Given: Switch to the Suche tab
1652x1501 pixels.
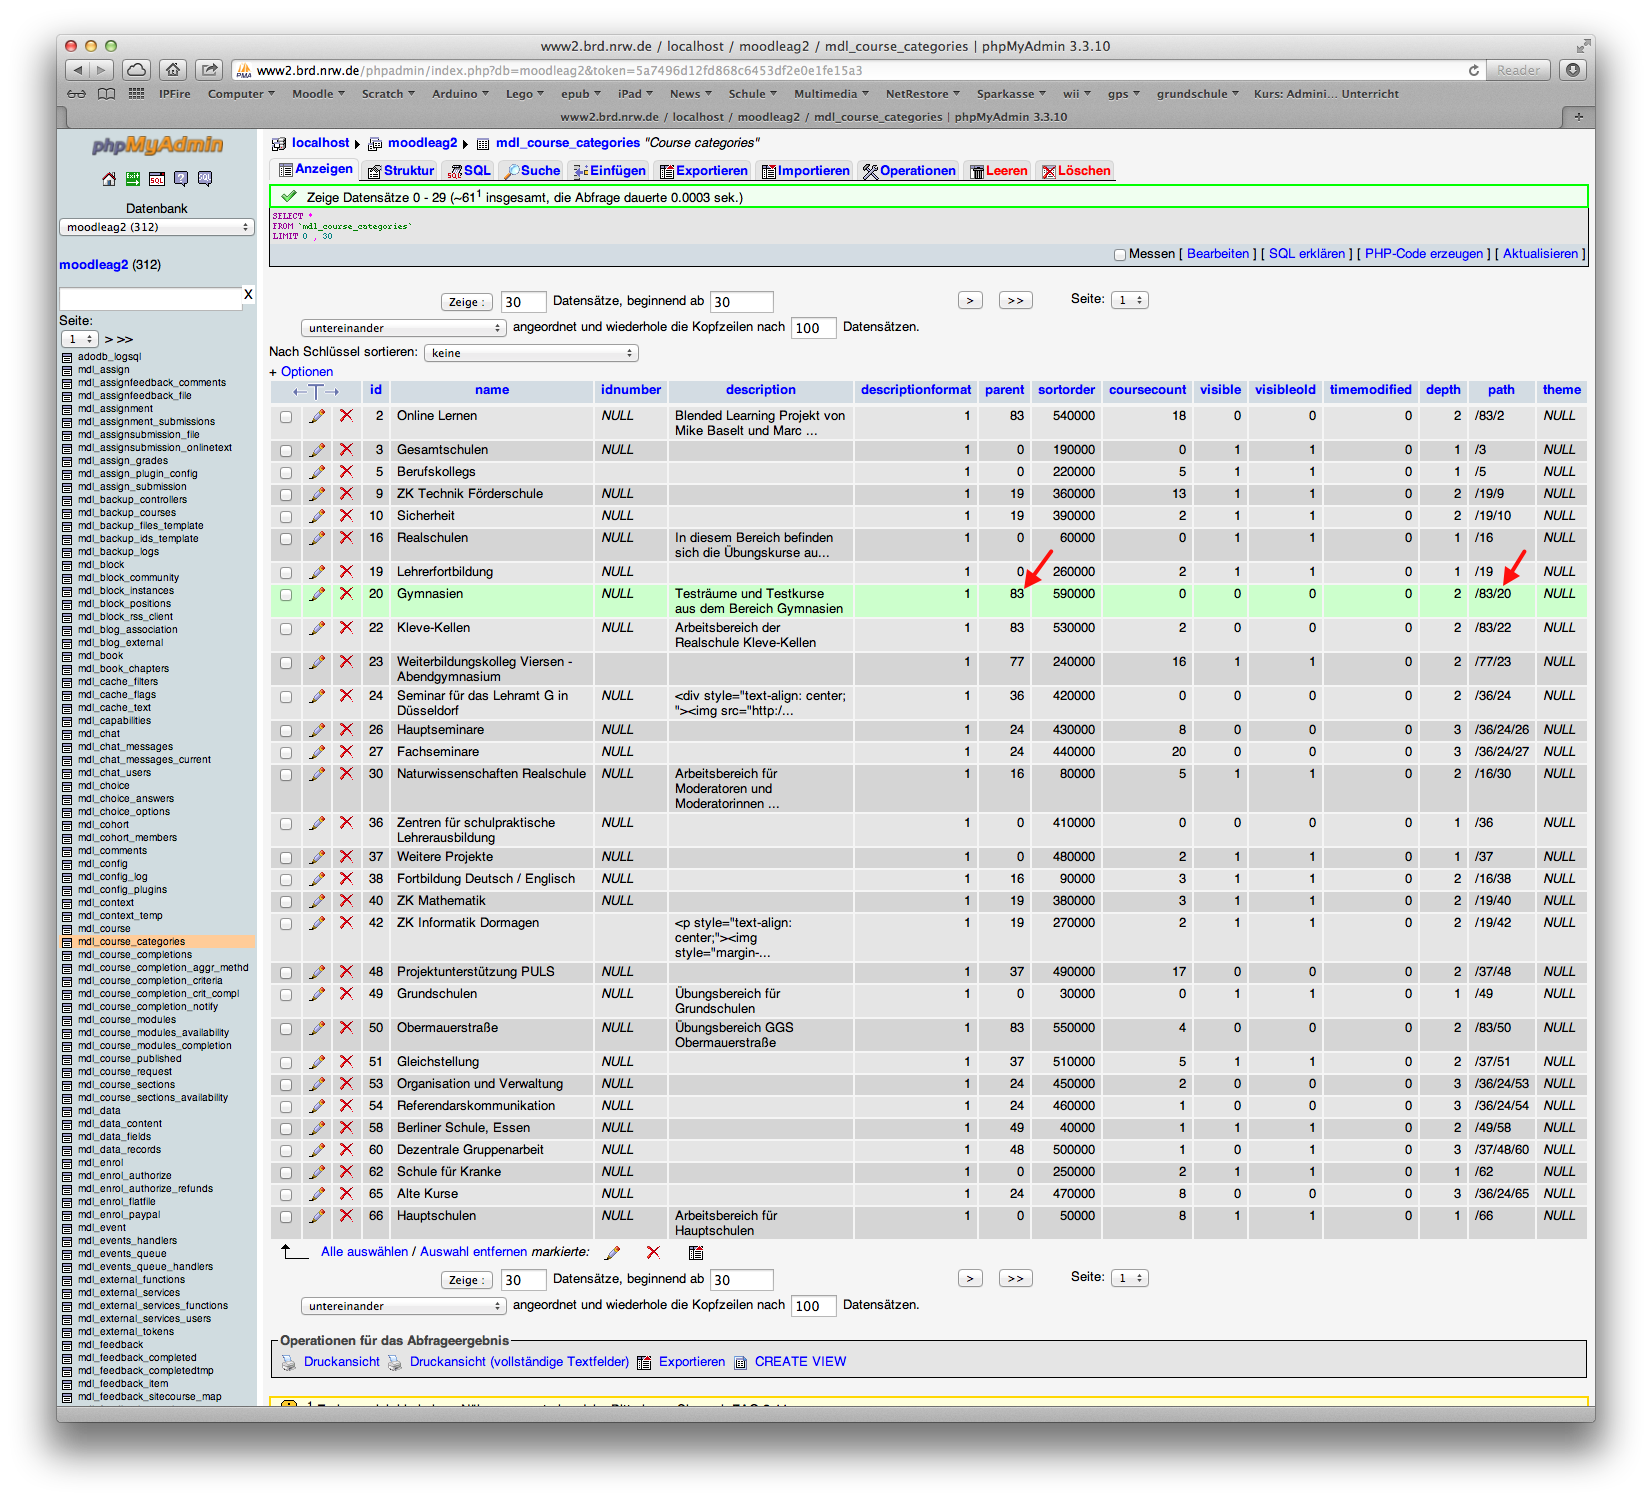Looking at the screenshot, I should [x=533, y=171].
